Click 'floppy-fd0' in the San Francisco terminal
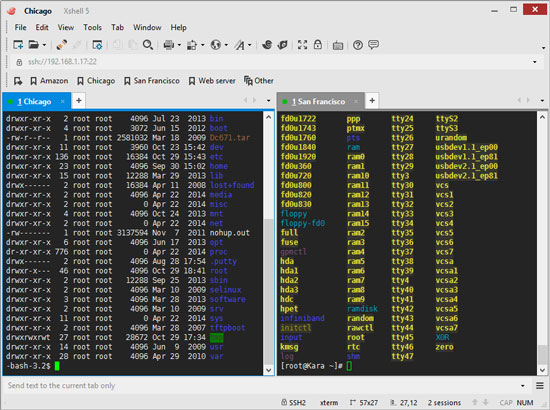The image size is (550, 410). (303, 223)
